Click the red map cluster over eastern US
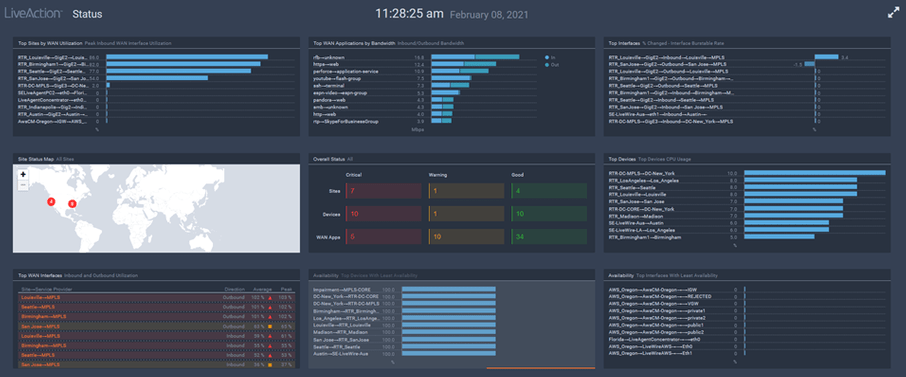Screen dimensions: 906x377 coord(72,204)
